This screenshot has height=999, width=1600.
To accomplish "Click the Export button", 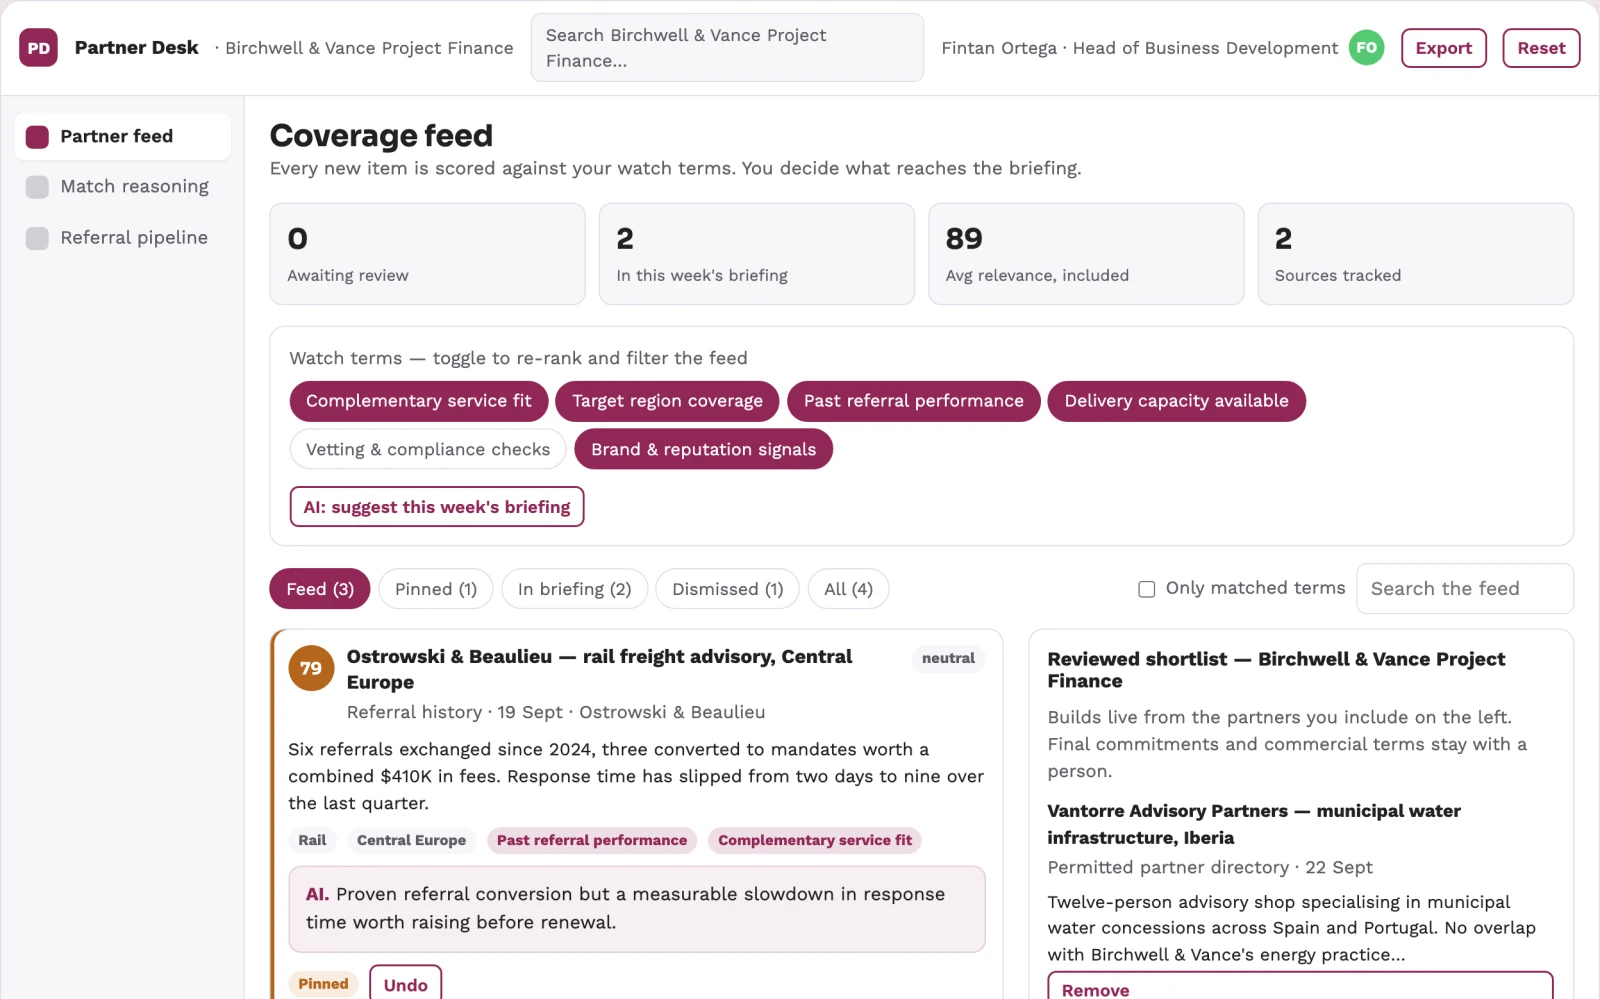I will [x=1443, y=48].
